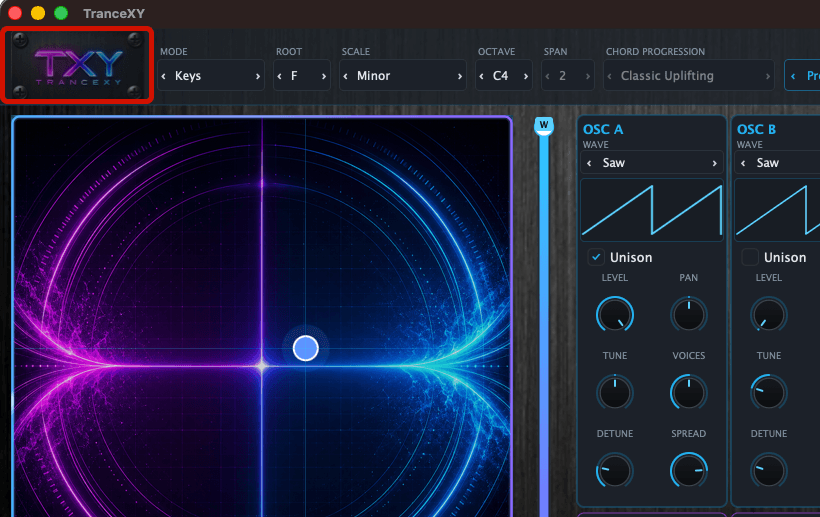Viewport: 820px width, 517px height.
Task: Open the Octave selector showing C4
Action: [504, 76]
